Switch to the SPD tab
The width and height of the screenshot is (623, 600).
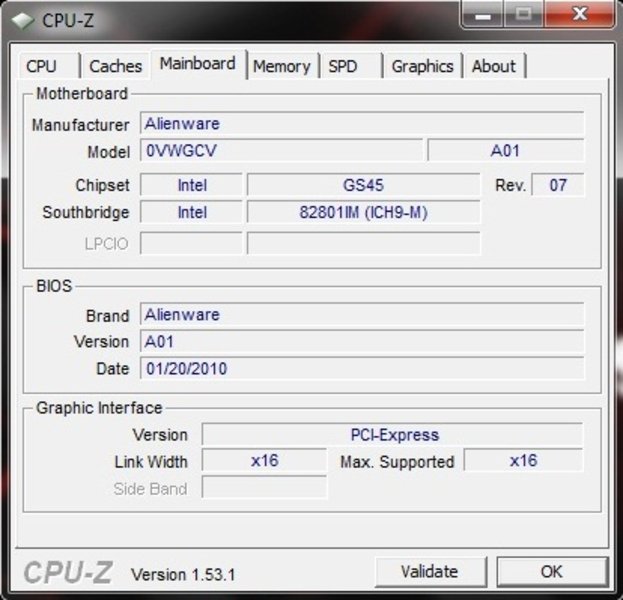[351, 66]
